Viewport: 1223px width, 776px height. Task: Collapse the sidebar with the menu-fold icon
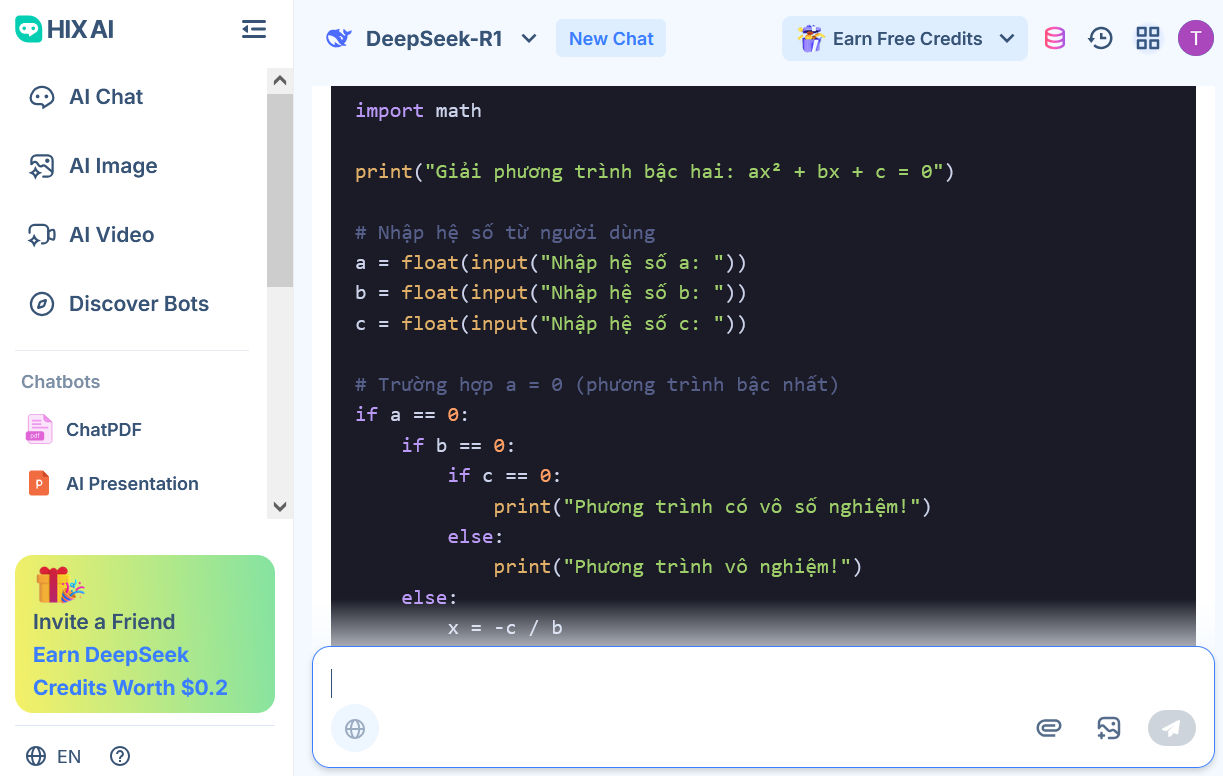pos(254,30)
